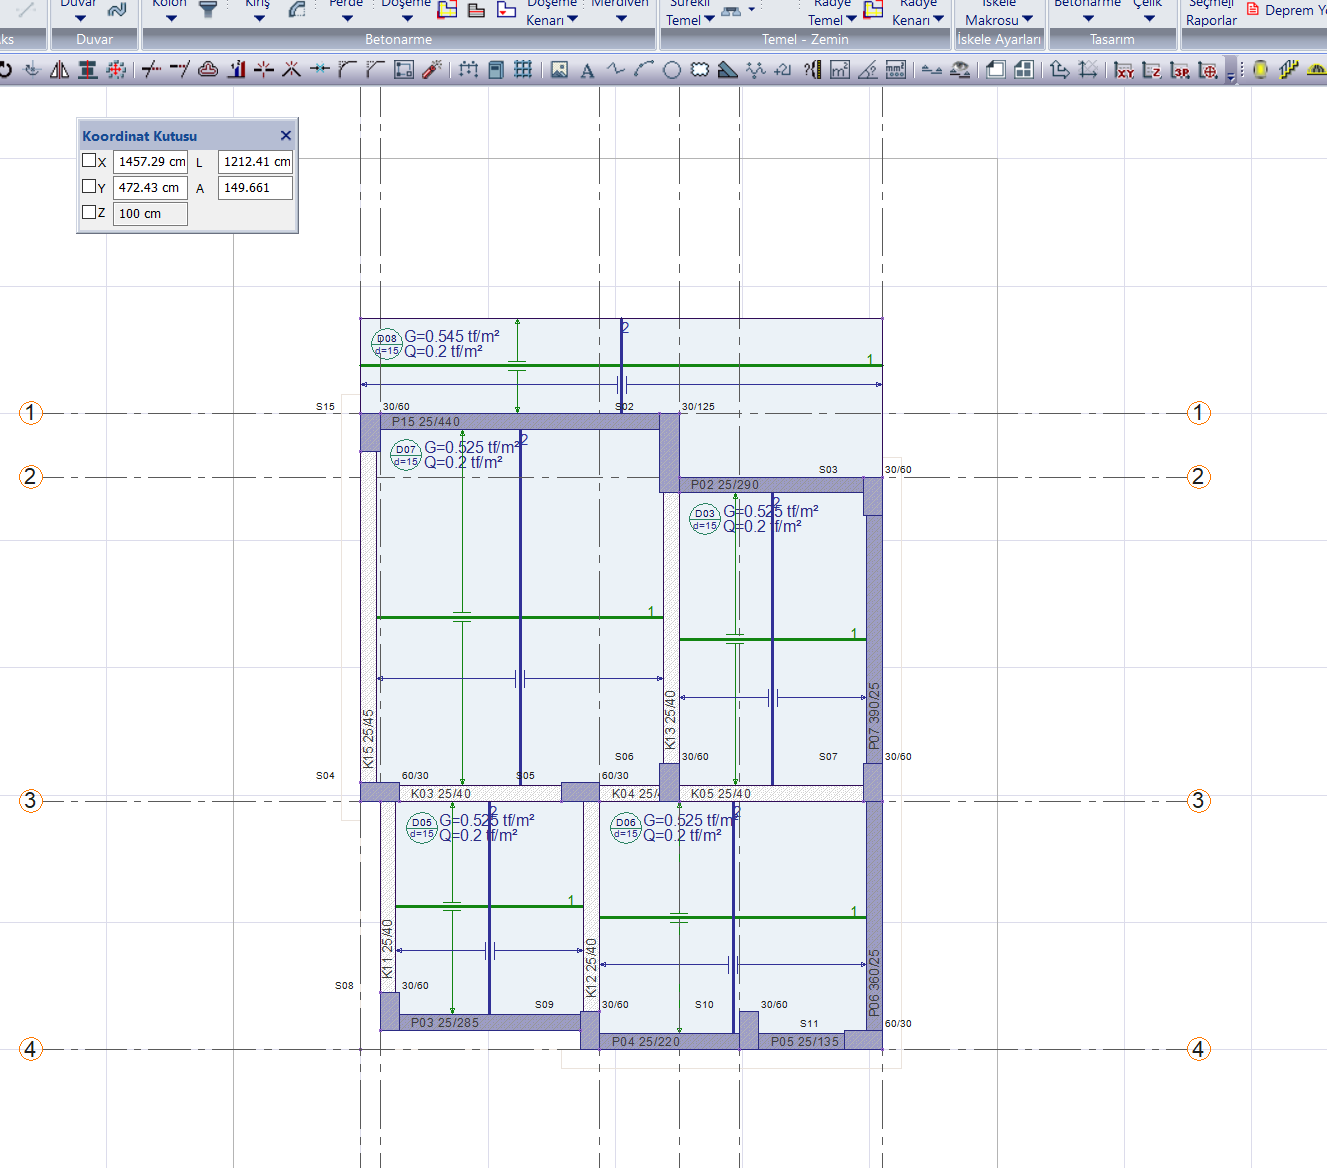Click the Y coordinate field 472.43 cm

pos(151,187)
